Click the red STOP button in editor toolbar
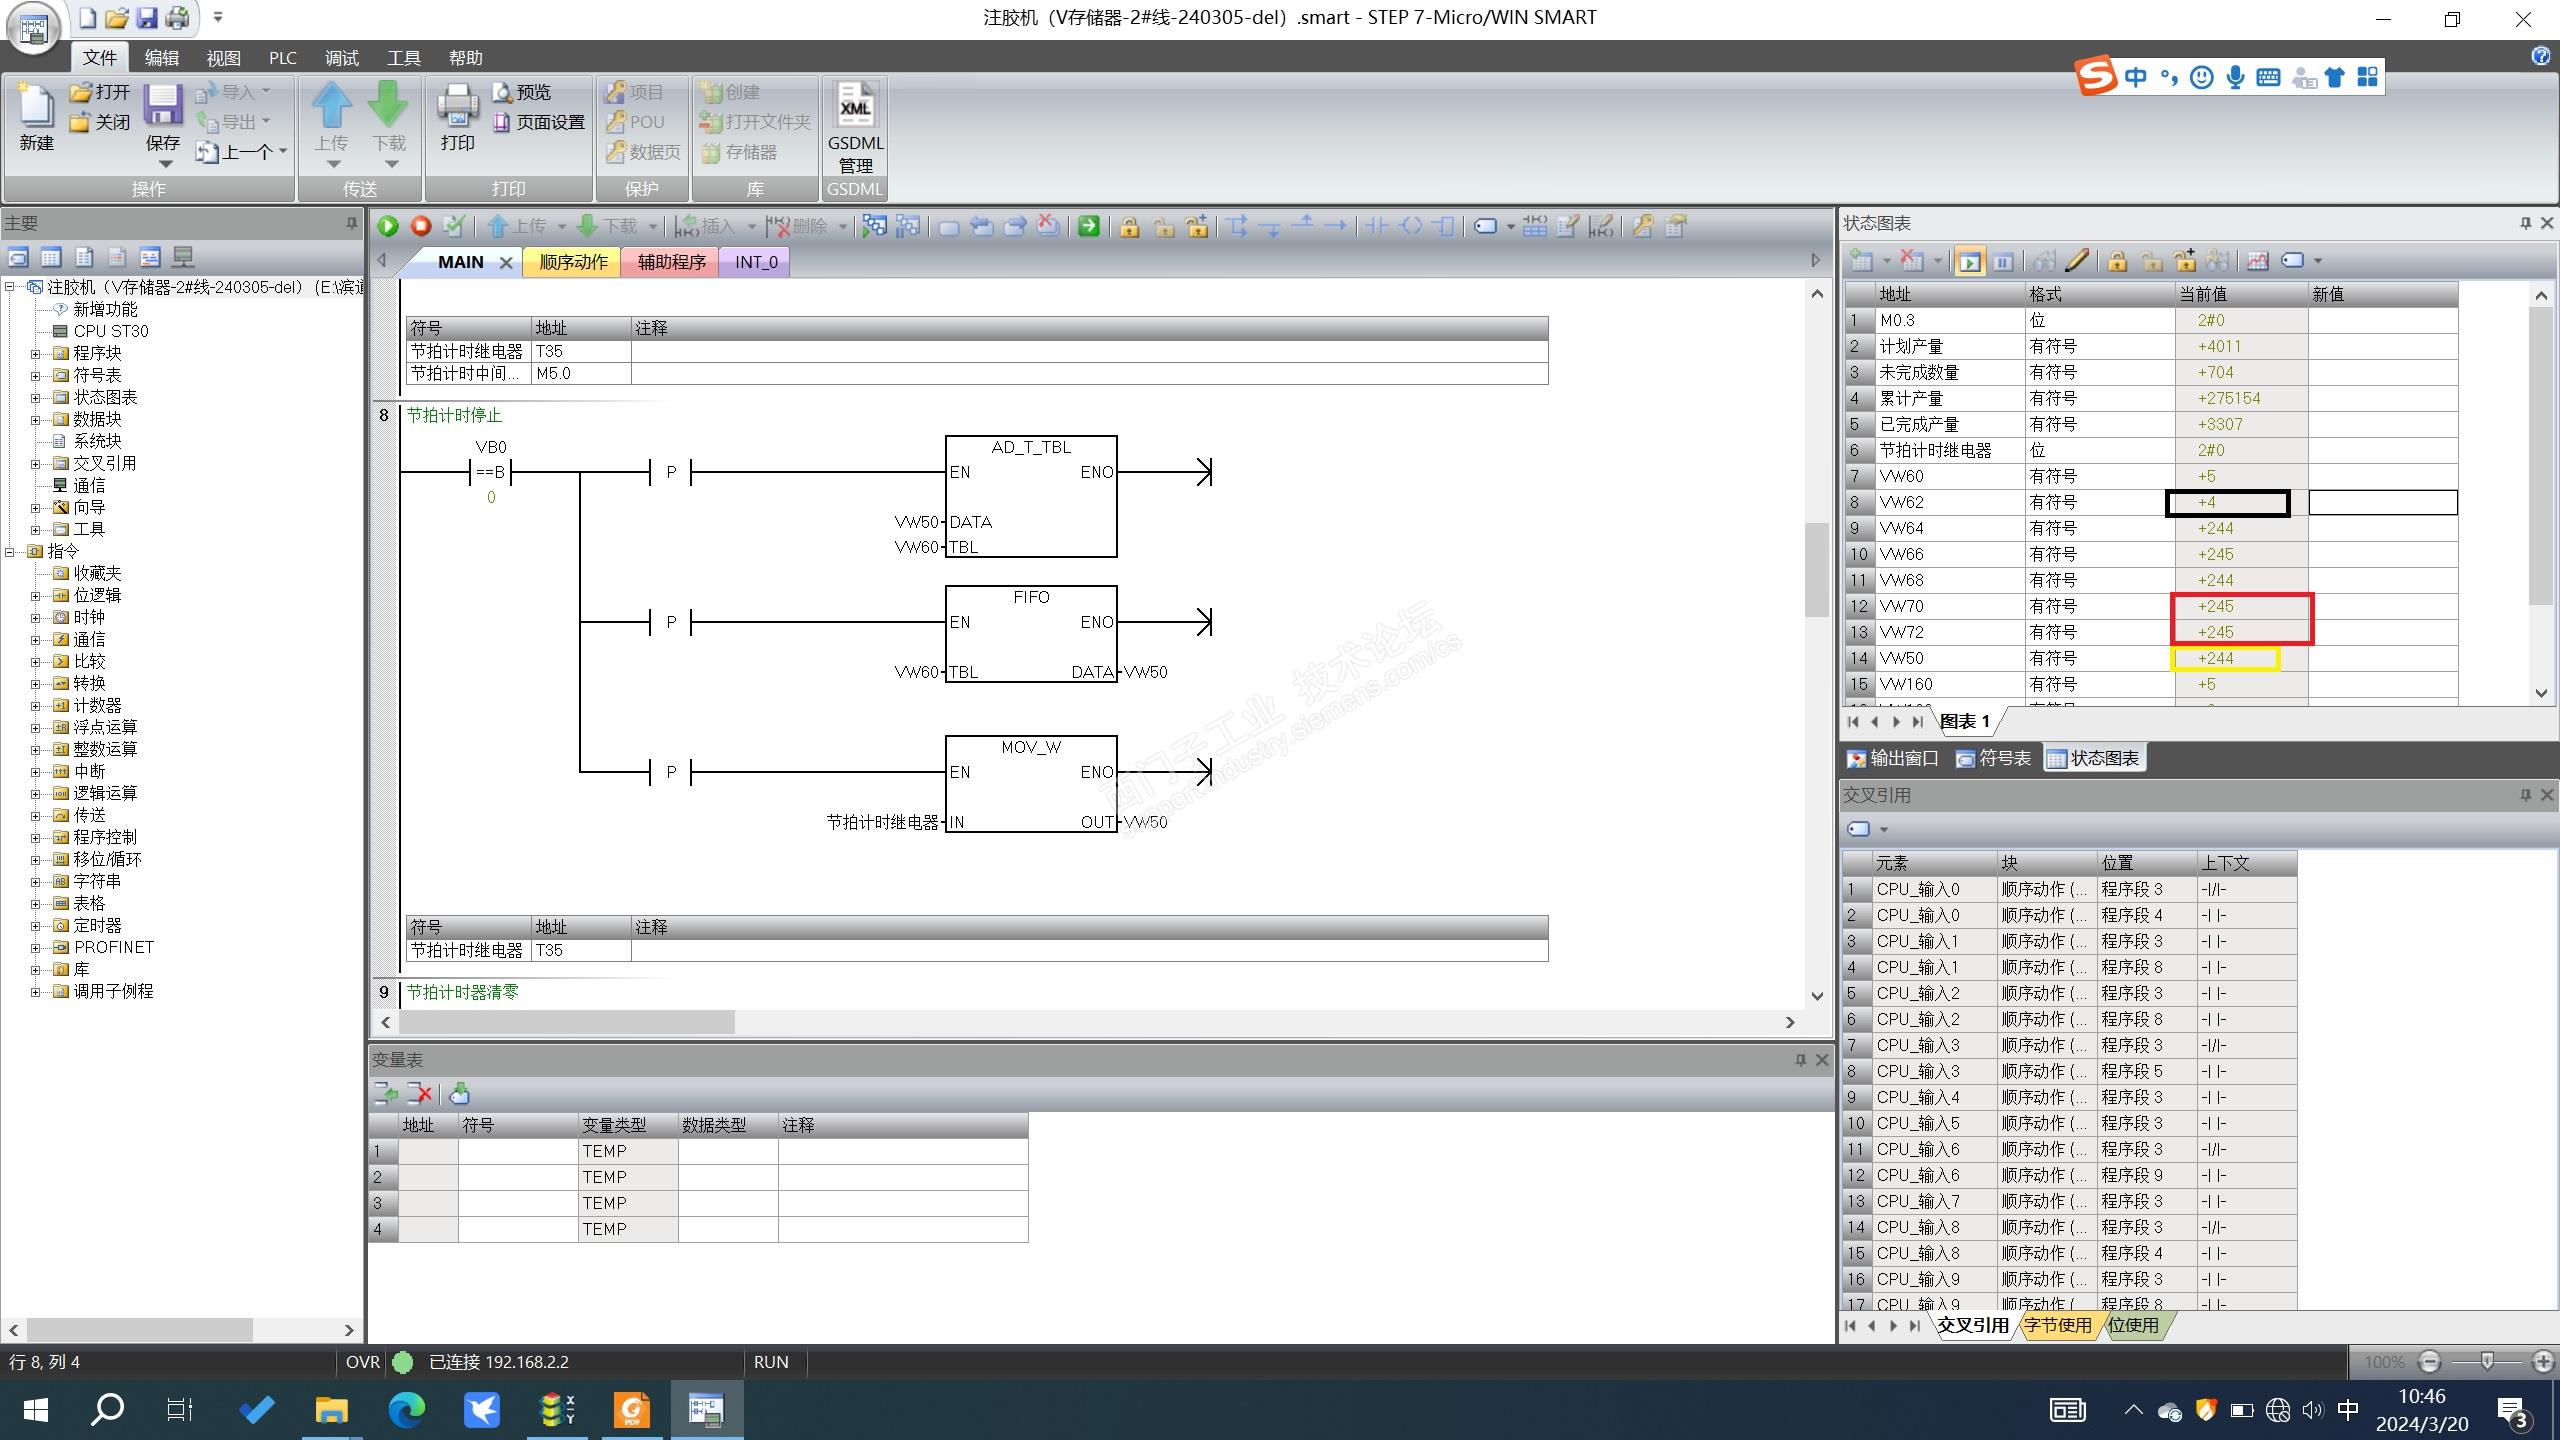The width and height of the screenshot is (2560, 1440). [x=421, y=226]
